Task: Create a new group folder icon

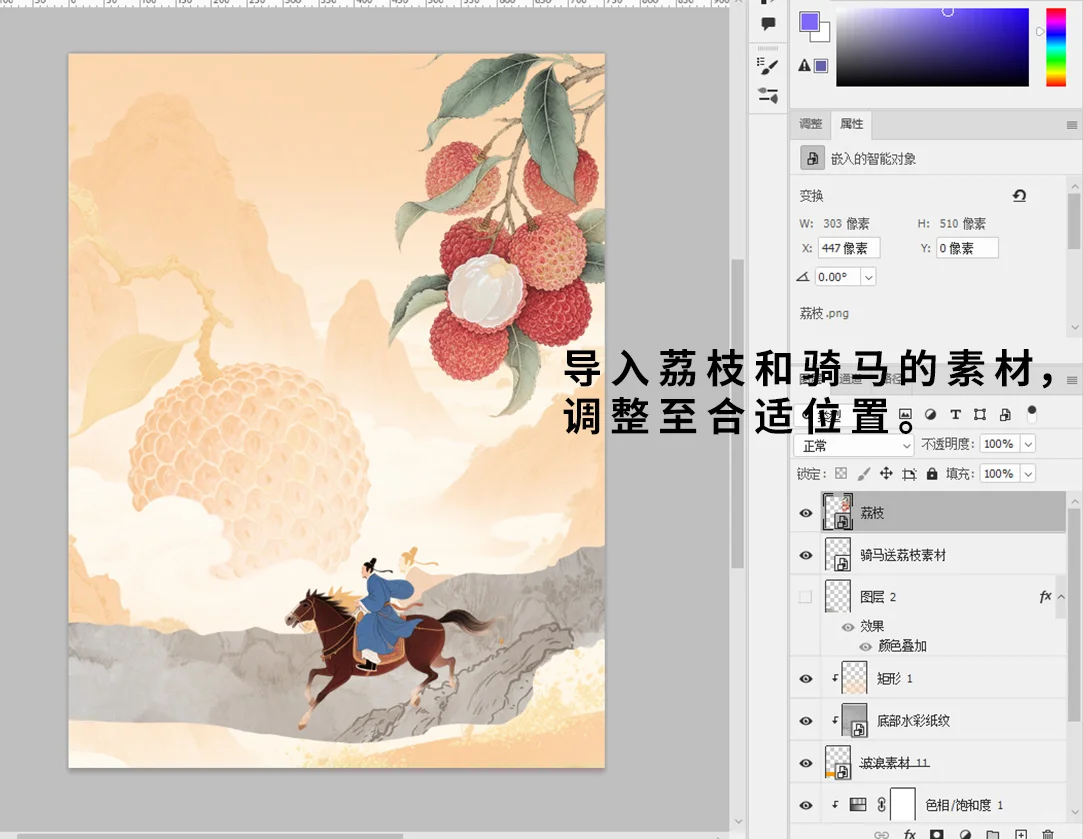Action: (x=993, y=834)
